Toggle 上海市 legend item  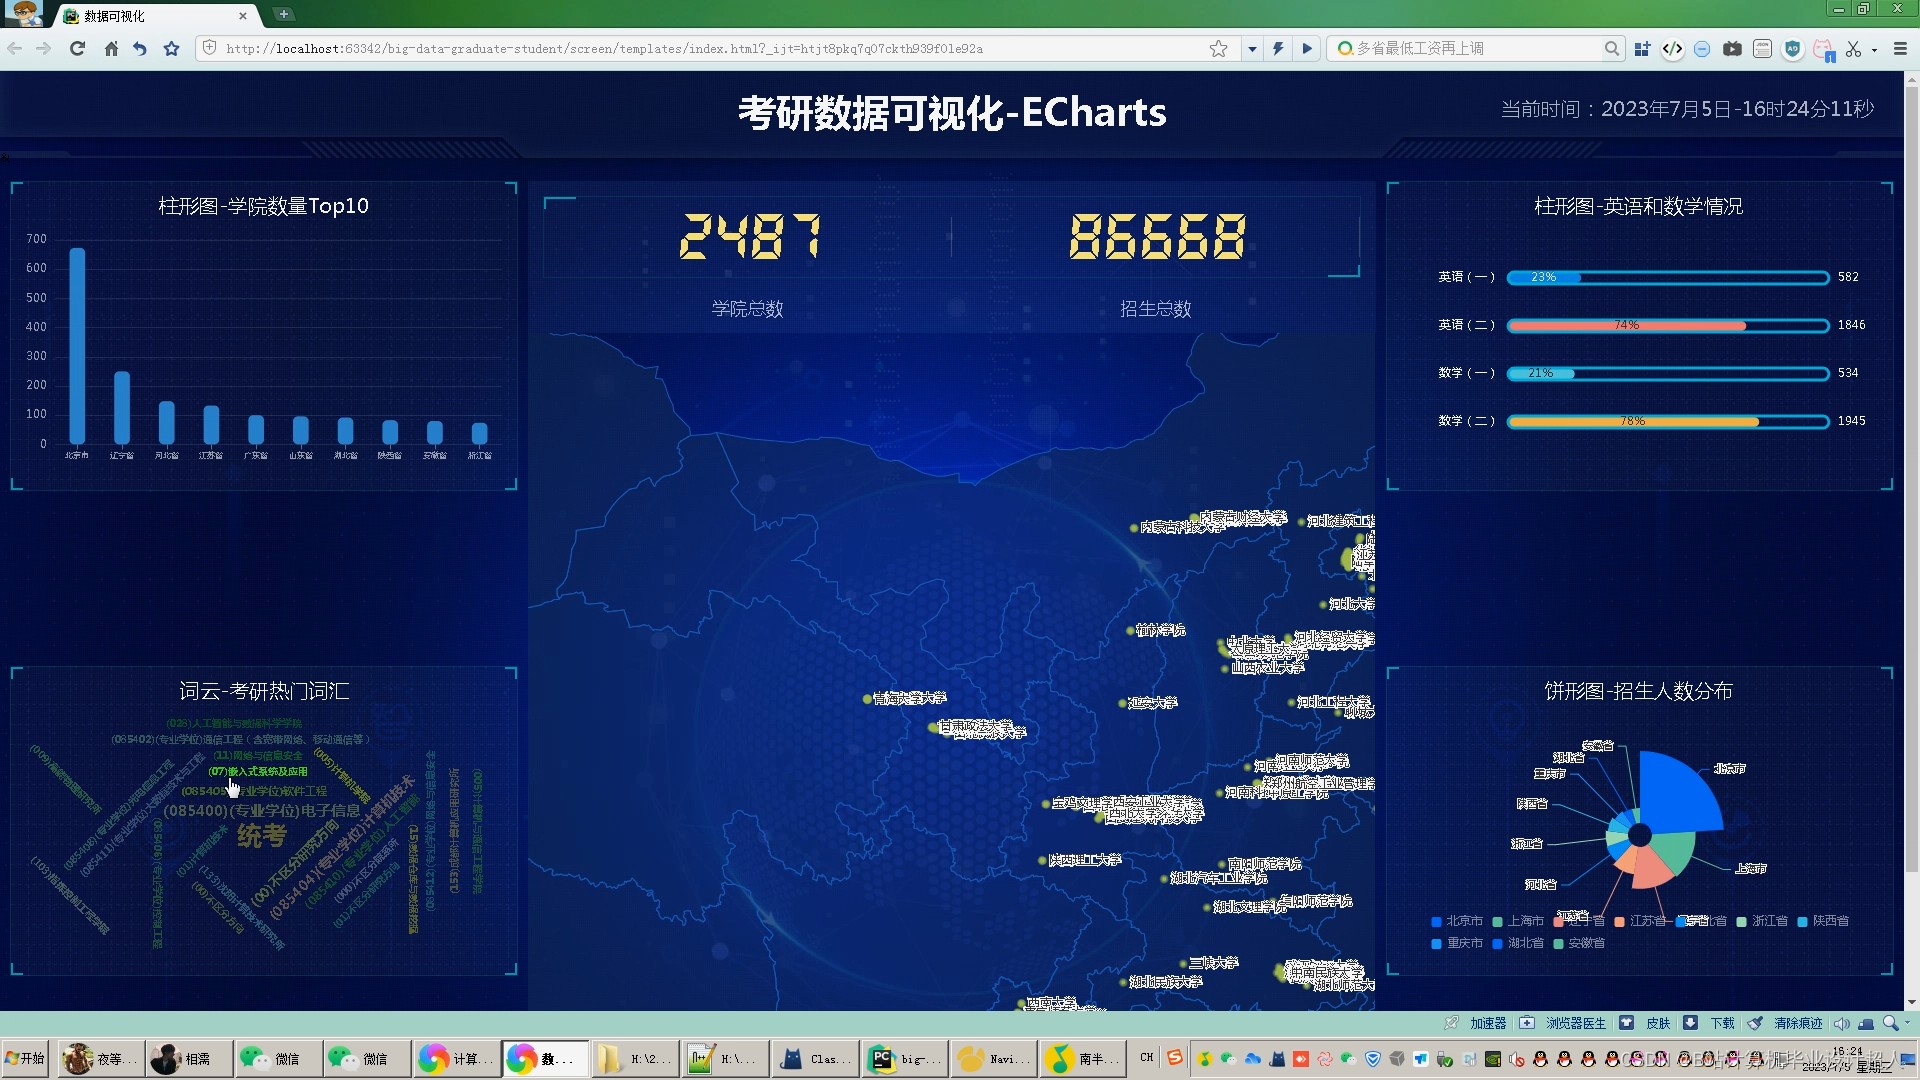click(x=1517, y=921)
